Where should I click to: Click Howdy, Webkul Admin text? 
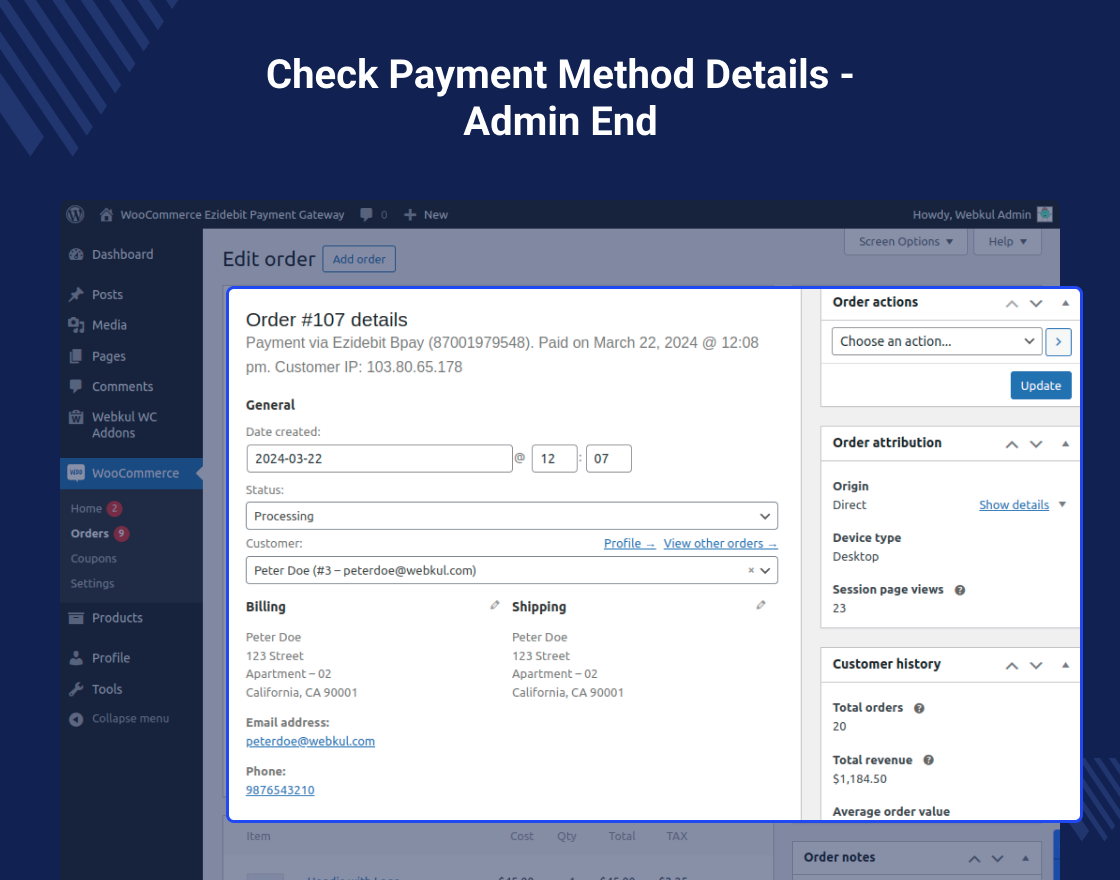click(x=971, y=214)
